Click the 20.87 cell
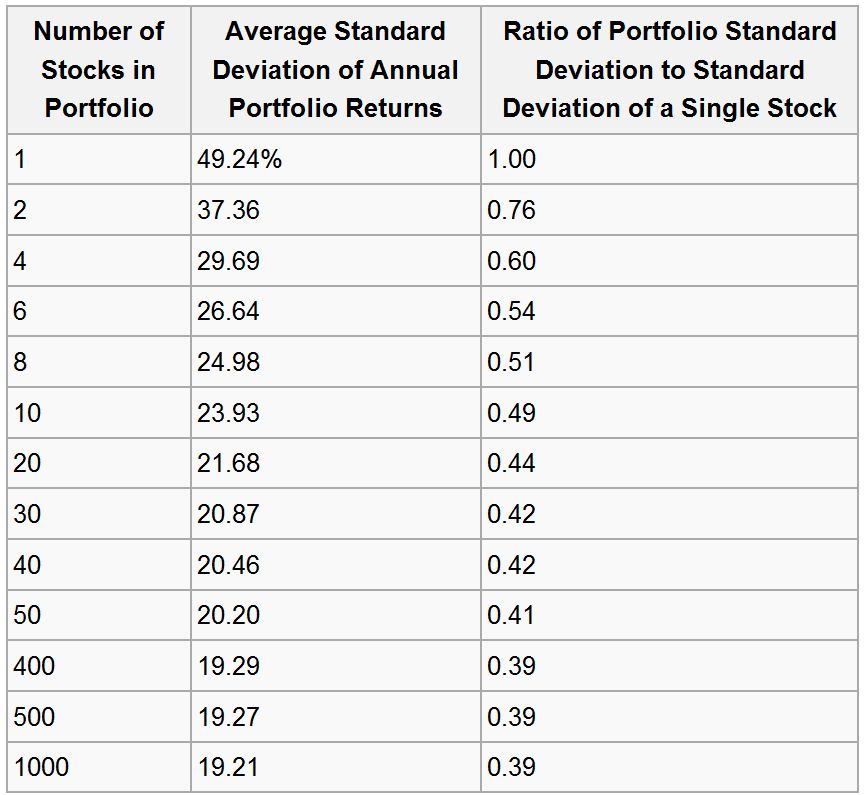Viewport: 864px width, 795px height. coord(228,514)
